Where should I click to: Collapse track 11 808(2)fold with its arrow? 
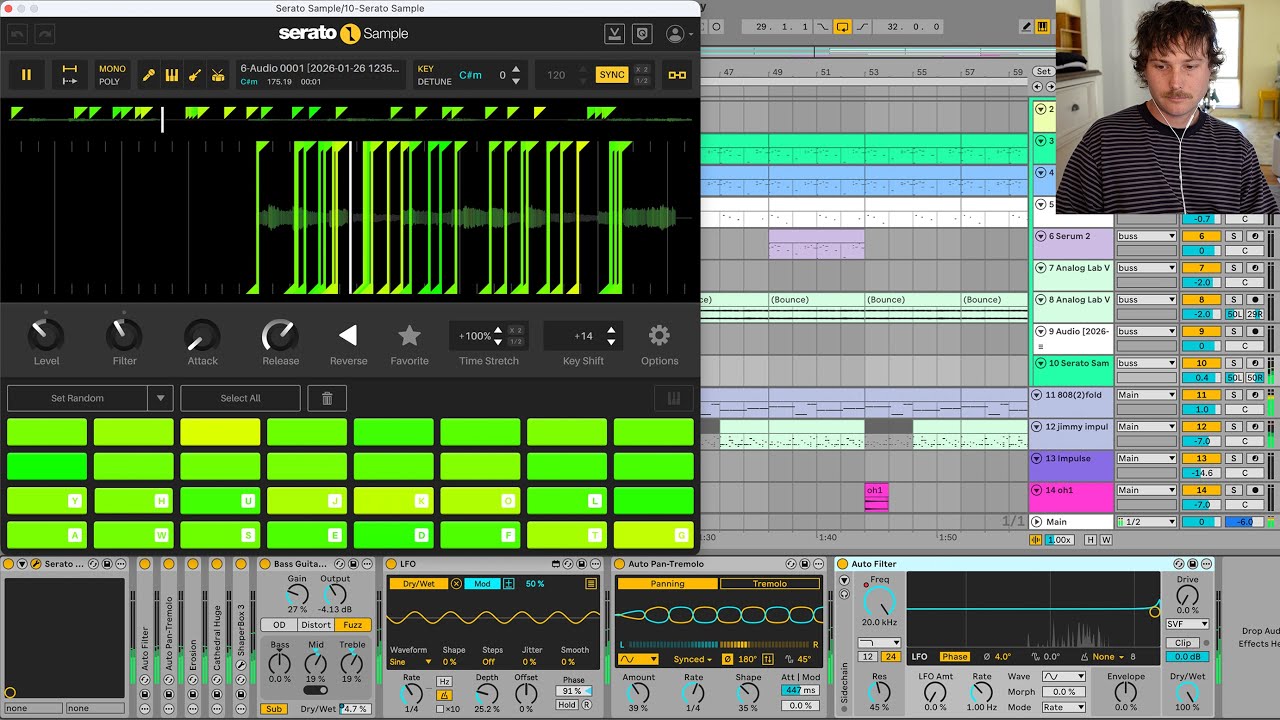(1038, 395)
